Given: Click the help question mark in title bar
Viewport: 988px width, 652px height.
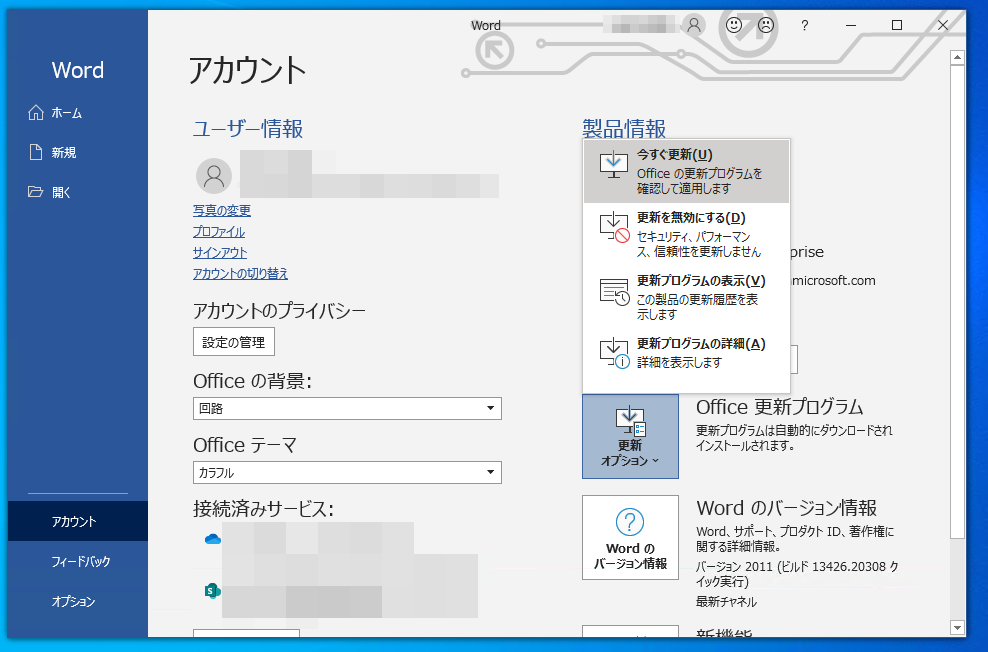Looking at the screenshot, I should pyautogui.click(x=805, y=26).
